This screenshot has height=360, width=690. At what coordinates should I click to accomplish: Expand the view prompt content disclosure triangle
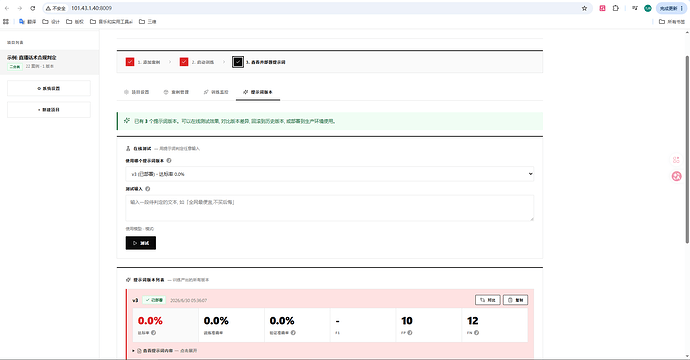(x=133, y=351)
